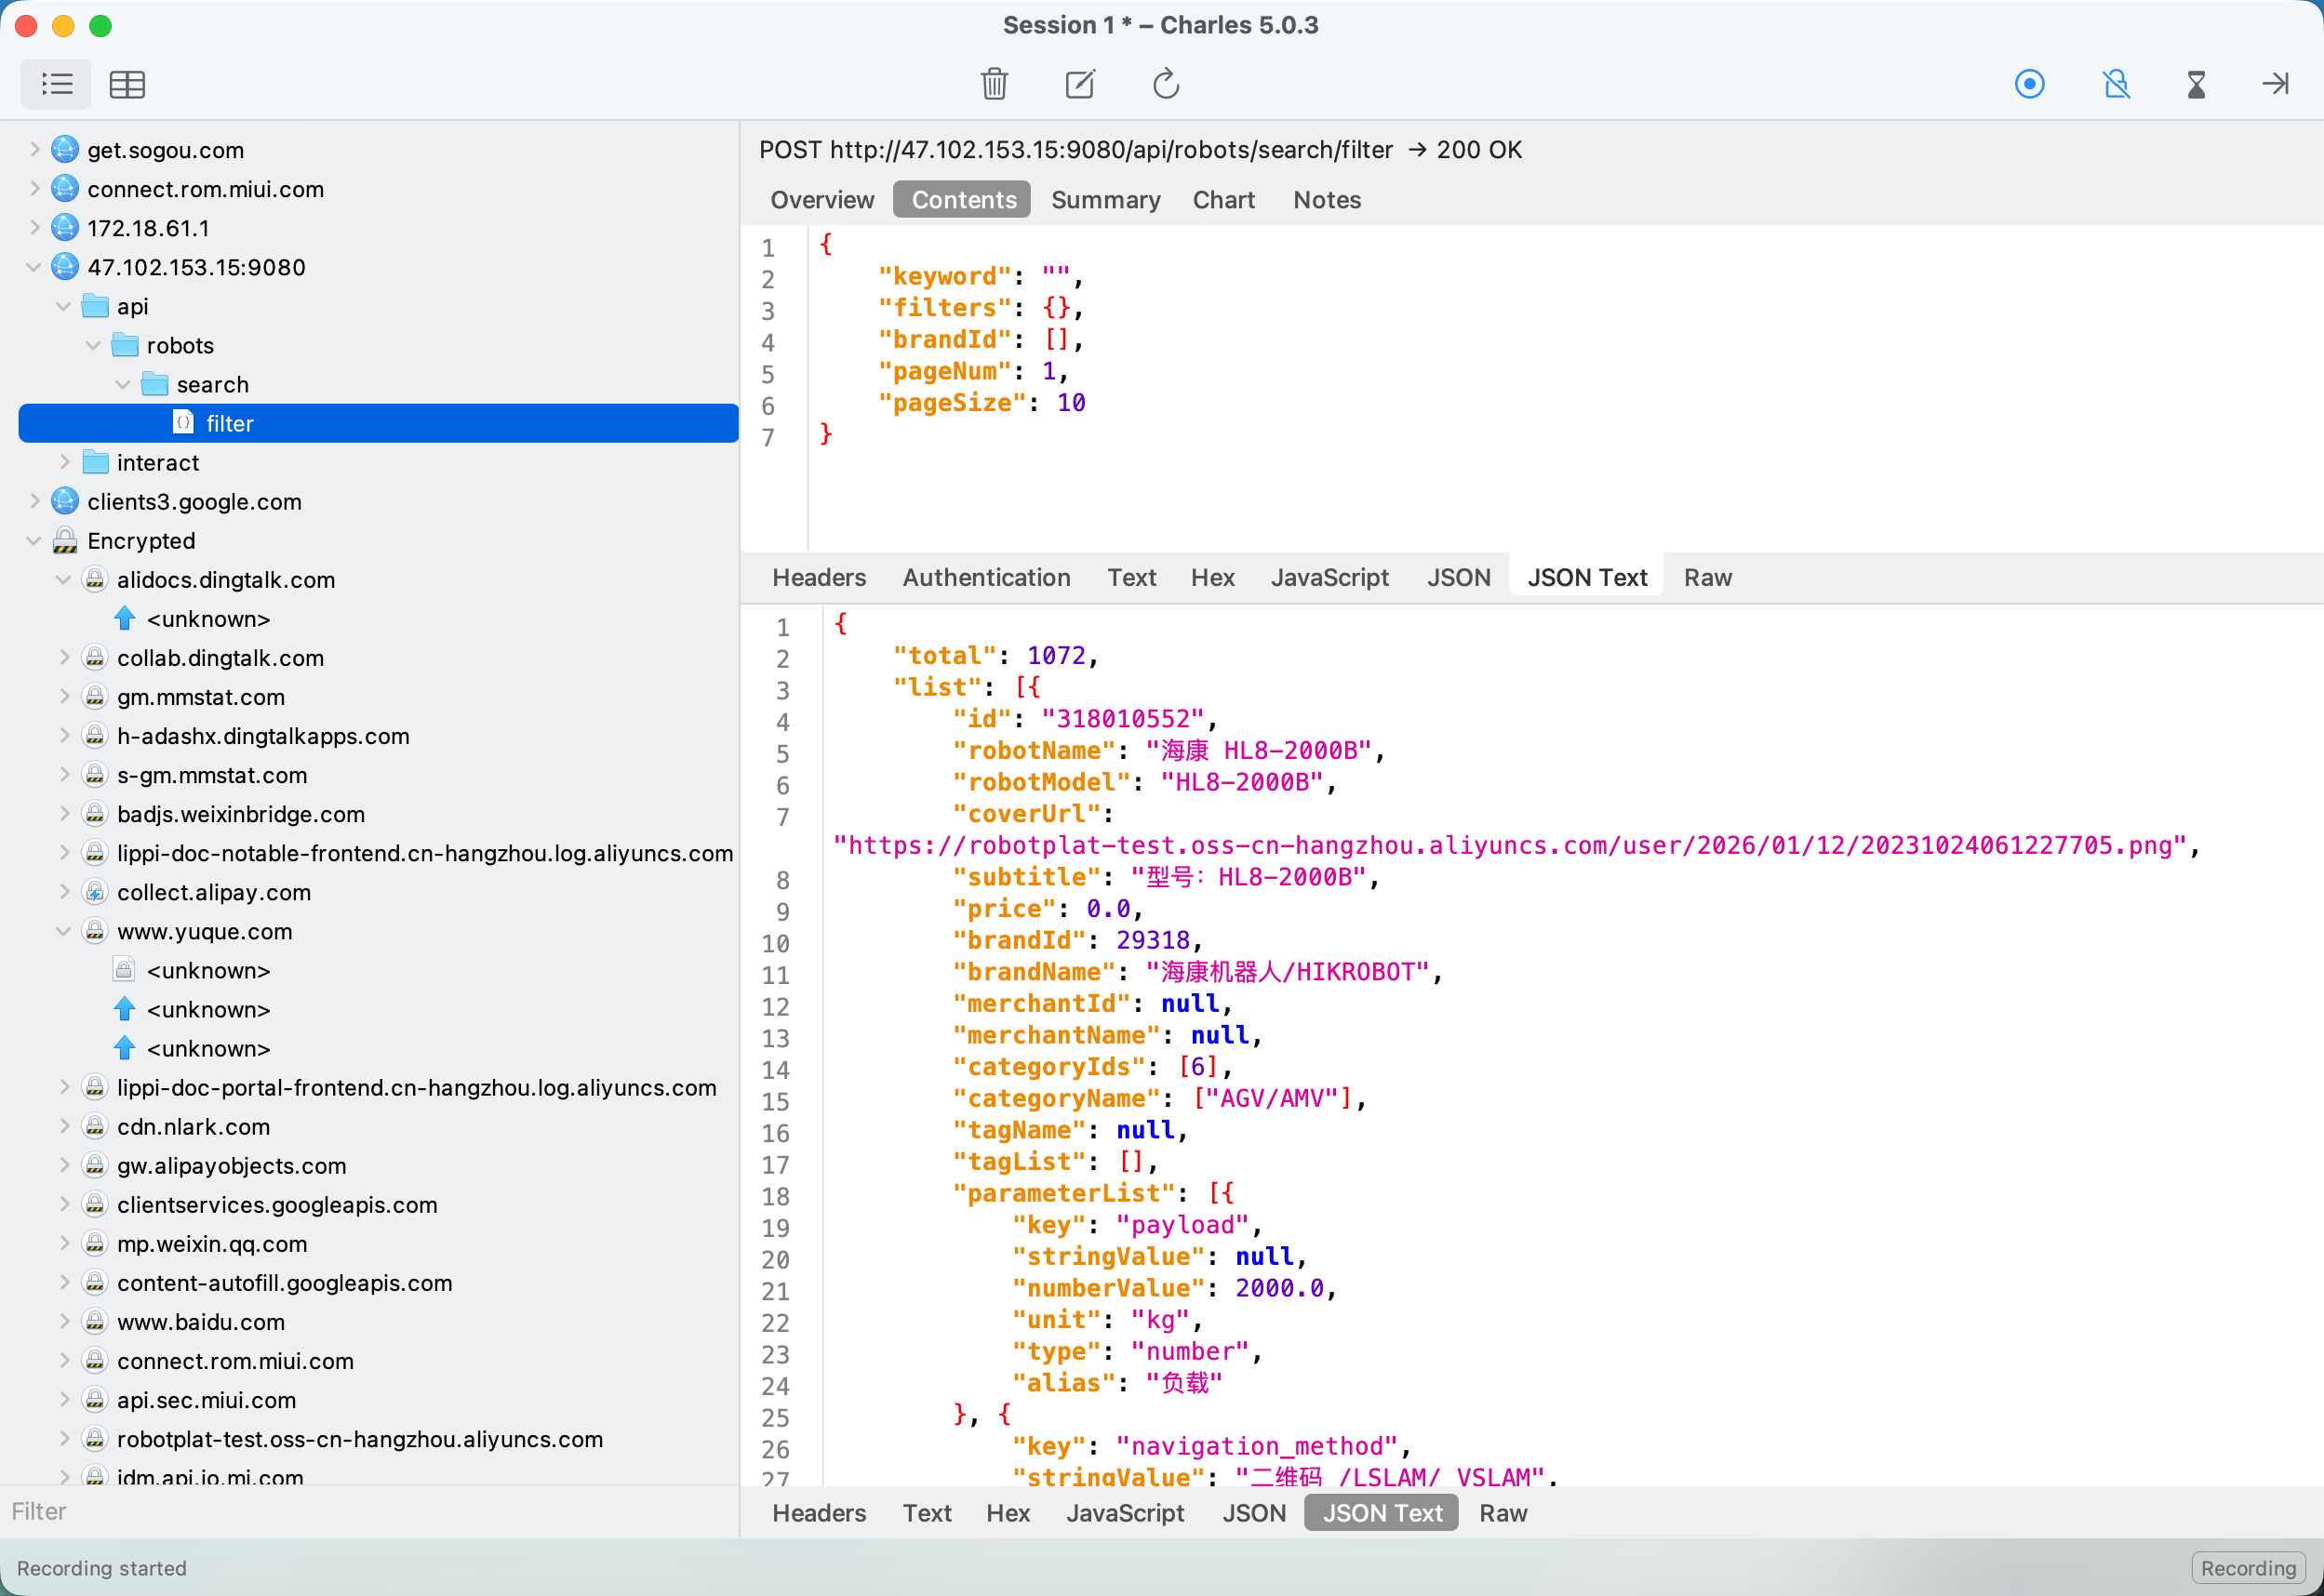Select response JSON tab at bottom
This screenshot has height=1596, width=2324.
[1253, 1513]
